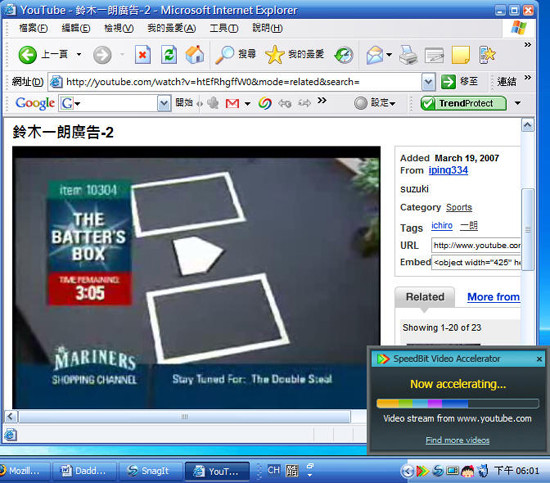Open the Help menu (說明)
Screen dimensions: 550x483
(x=267, y=28)
